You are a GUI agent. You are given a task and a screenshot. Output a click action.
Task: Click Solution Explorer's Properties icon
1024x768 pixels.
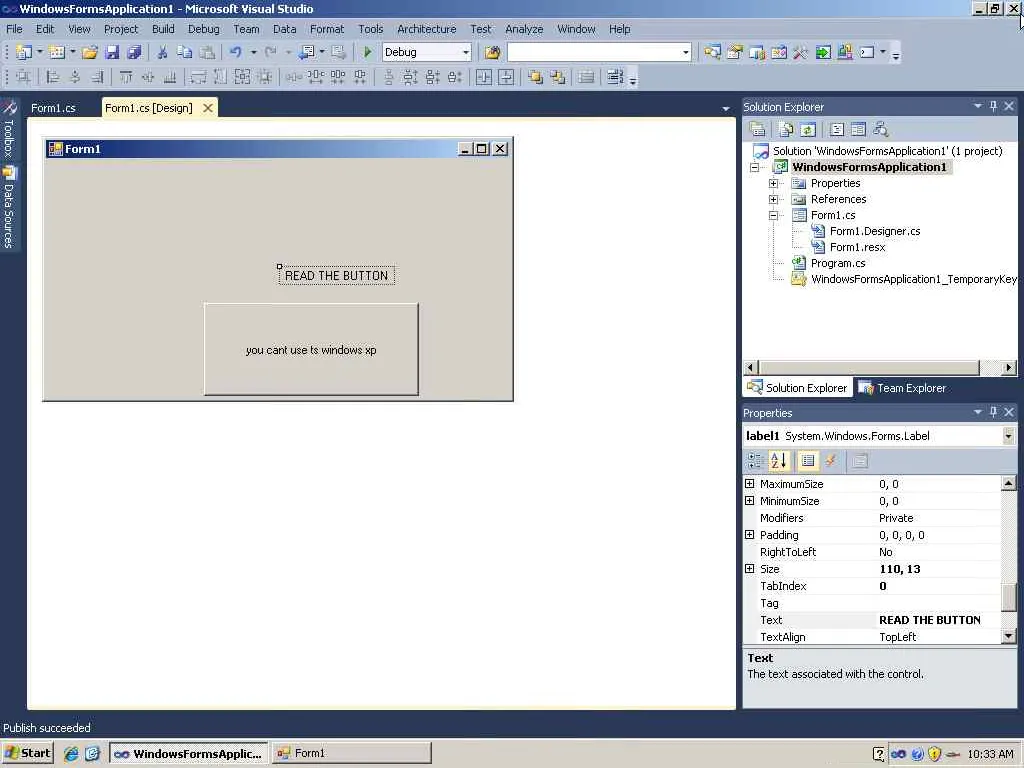tap(758, 129)
